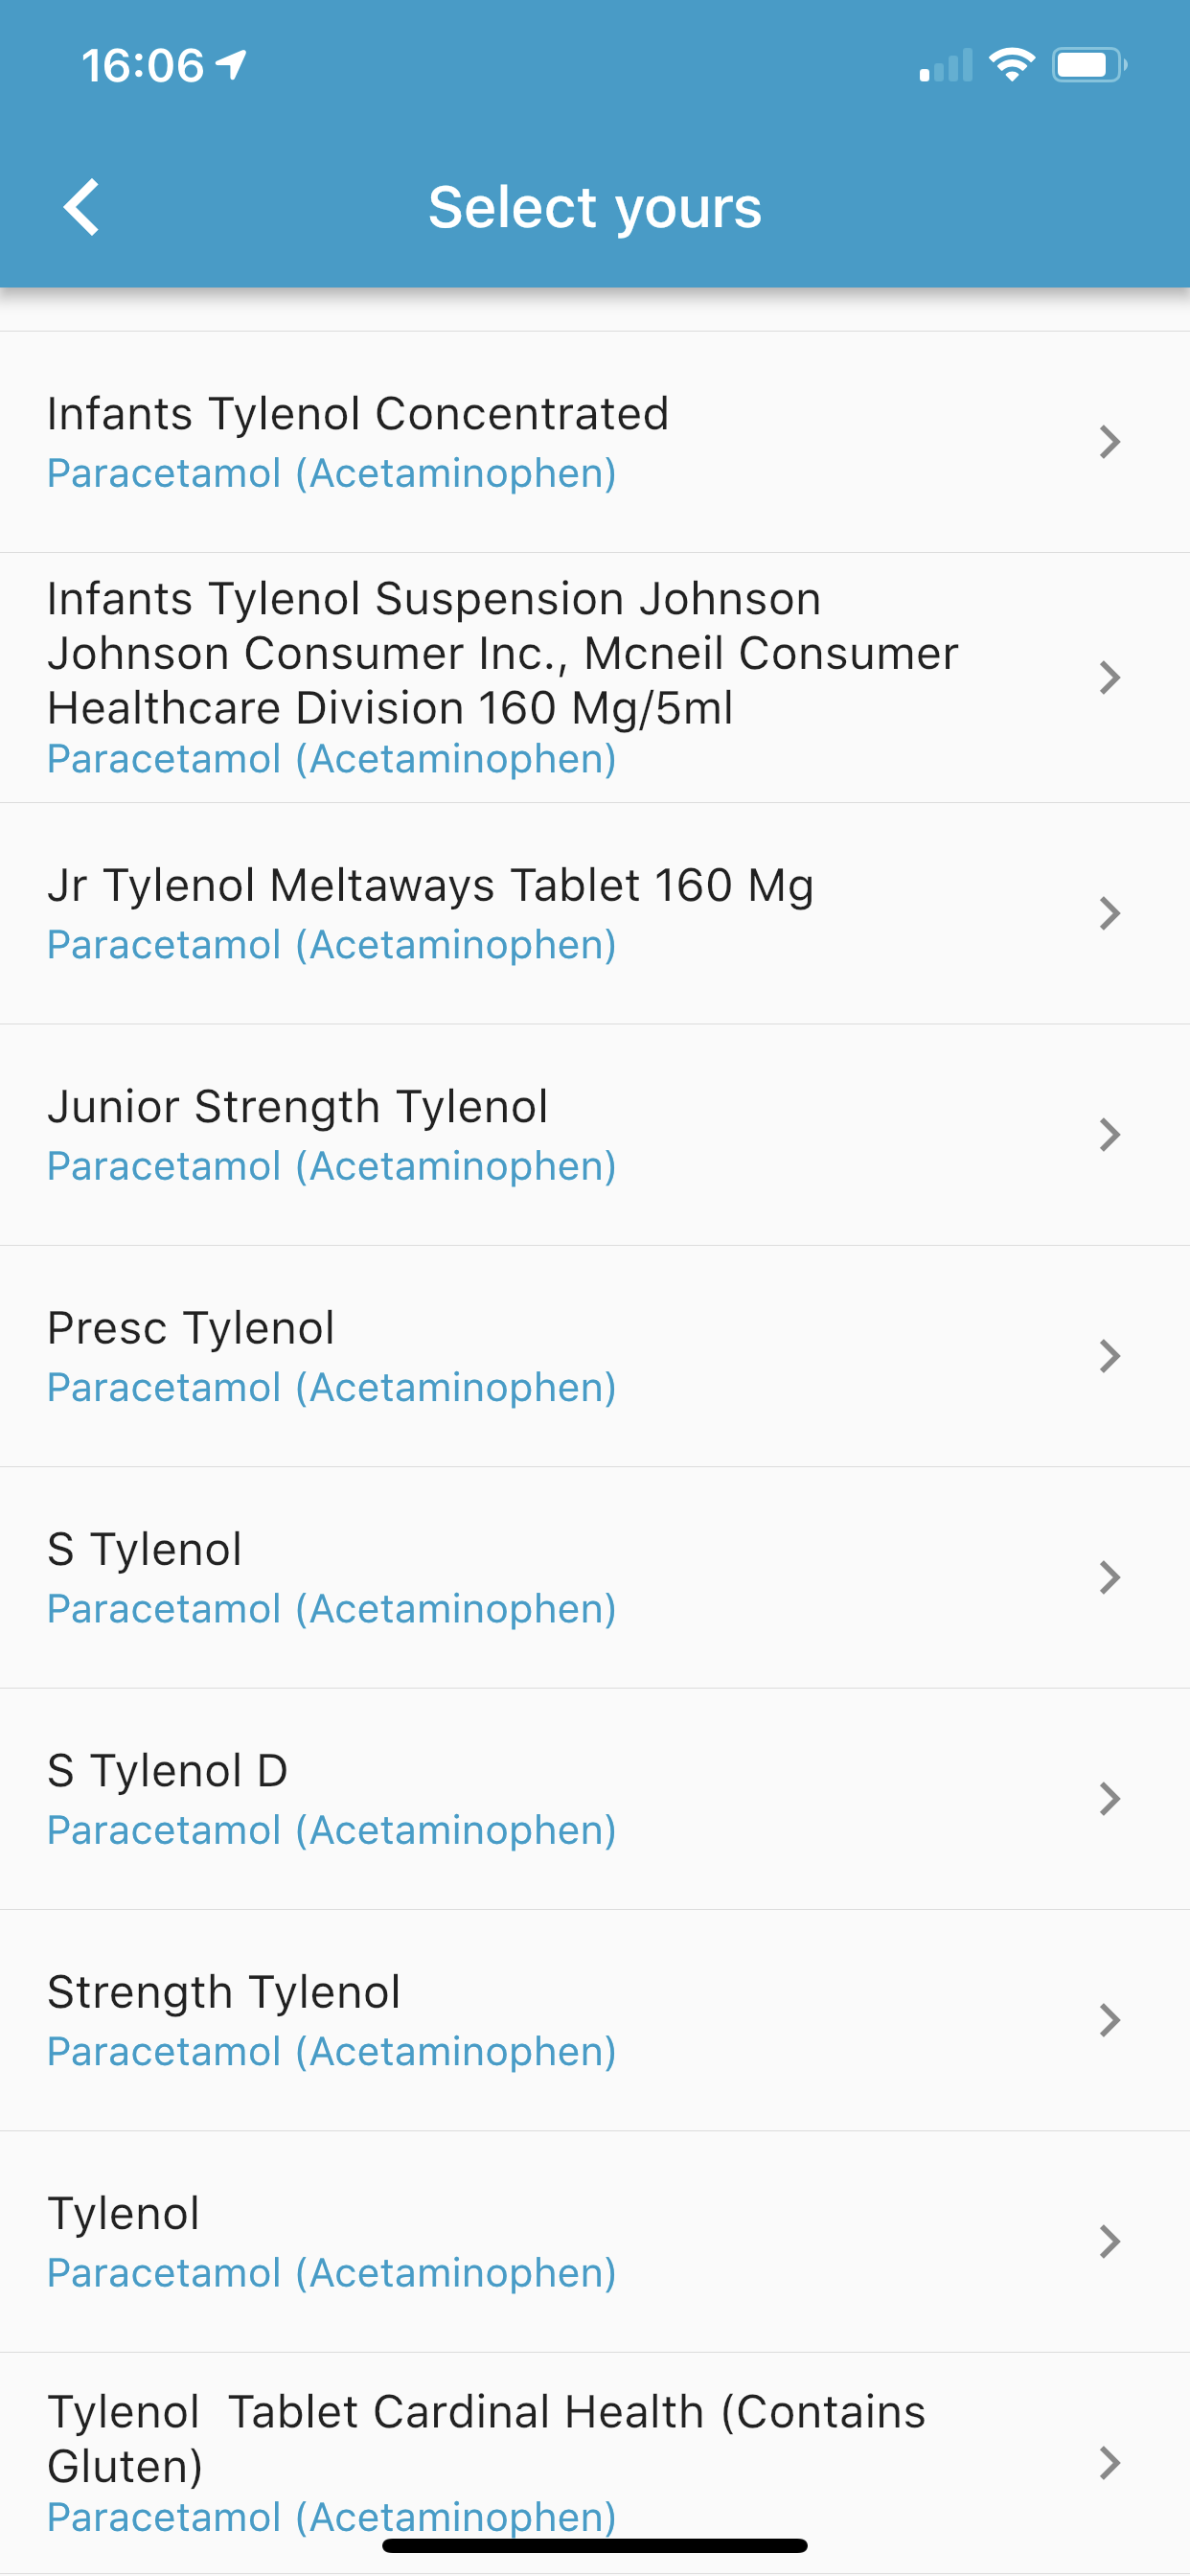Tap the chevron on Presc Tylenol row
The height and width of the screenshot is (2576, 1190).
1109,1356
